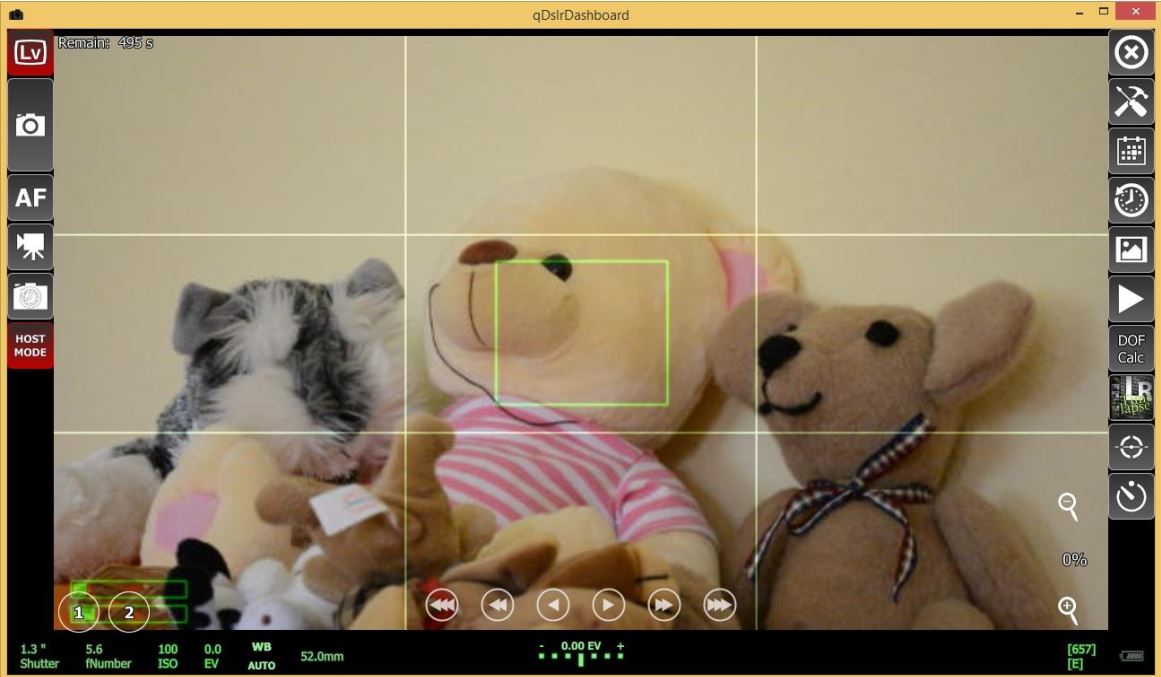1161x677 pixels.
Task: Select the camera capture icon
Action: click(x=30, y=124)
